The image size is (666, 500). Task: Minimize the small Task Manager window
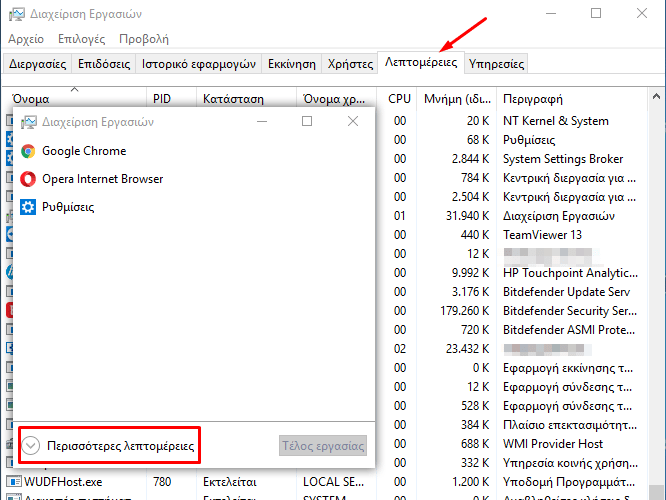point(262,121)
